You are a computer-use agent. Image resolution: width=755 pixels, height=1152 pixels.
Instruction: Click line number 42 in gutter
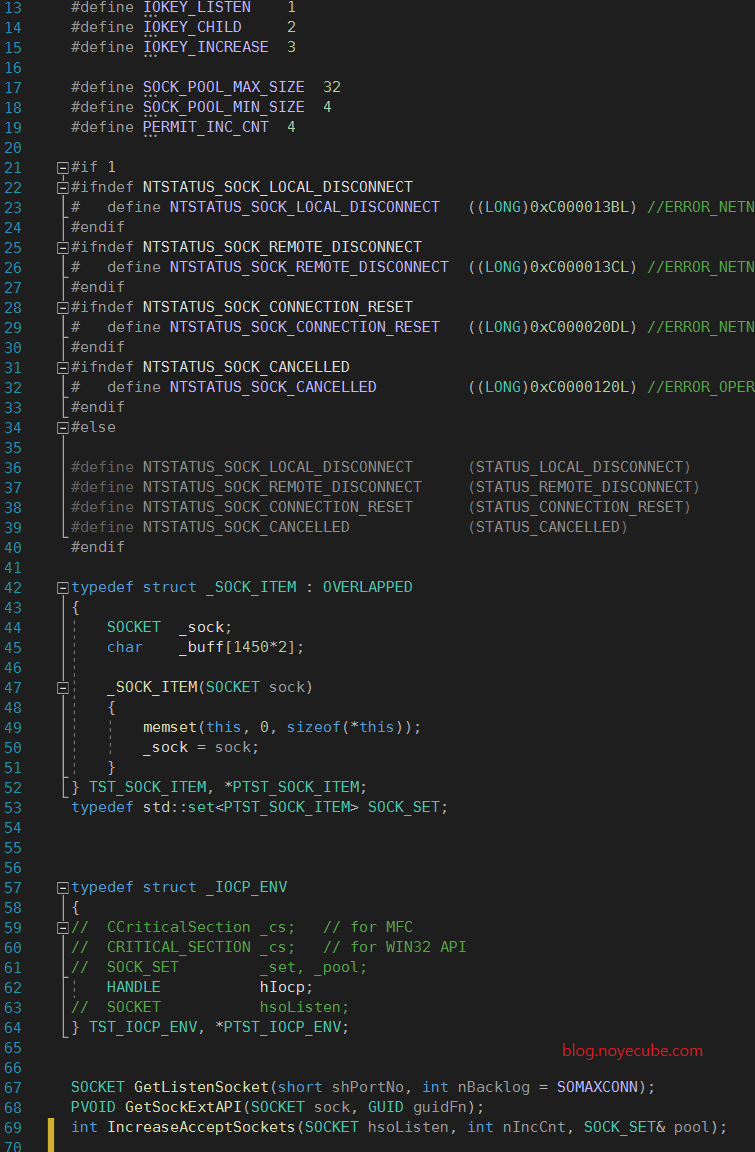[13, 588]
